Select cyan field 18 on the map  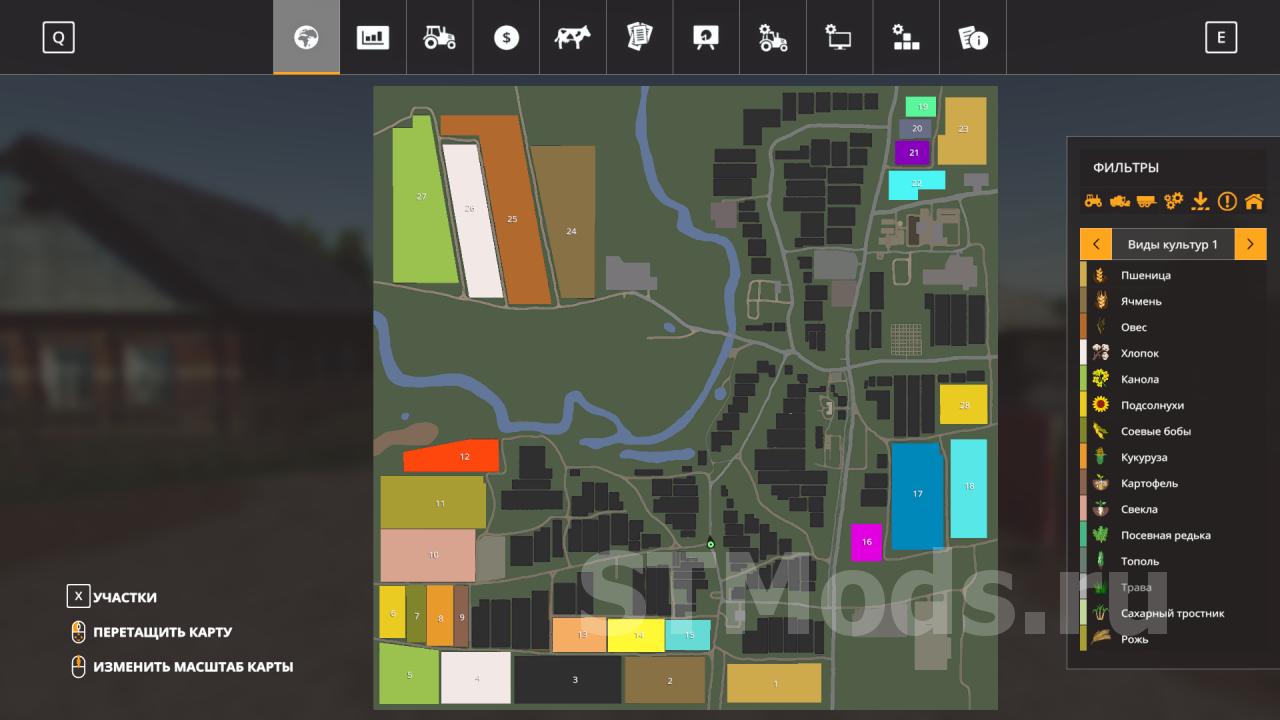tap(969, 489)
